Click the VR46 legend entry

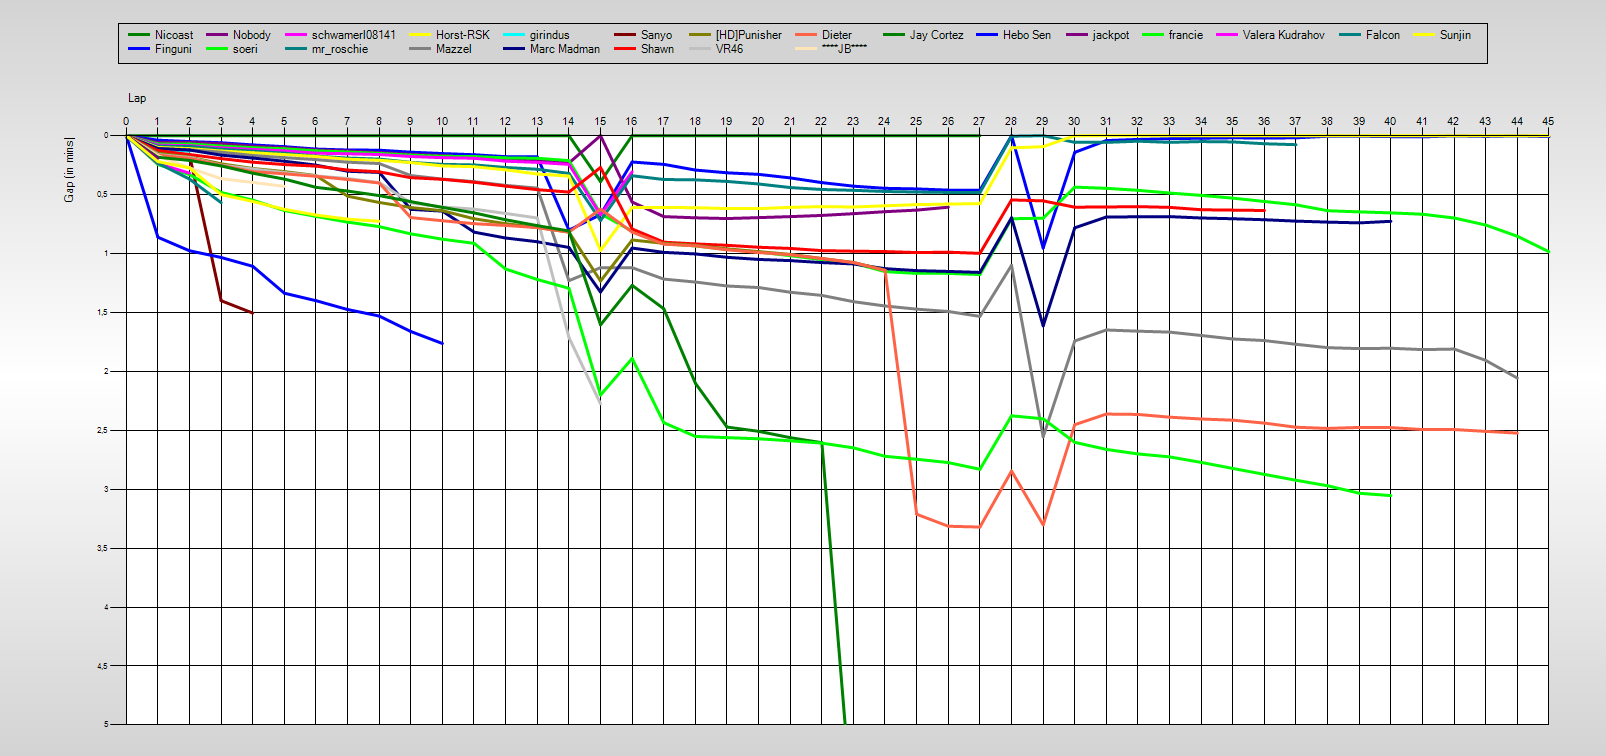[x=729, y=49]
